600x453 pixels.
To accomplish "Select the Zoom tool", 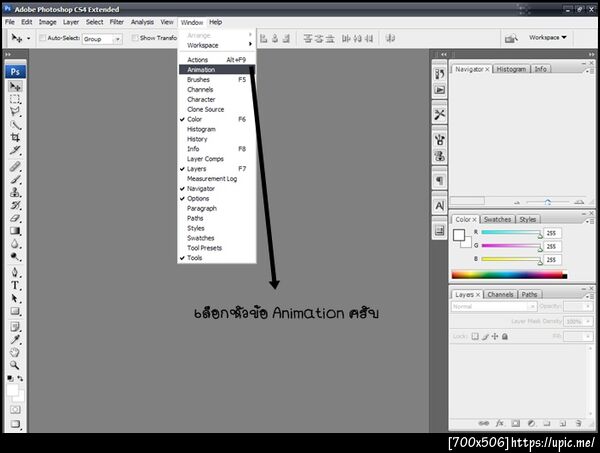I will coord(15,365).
